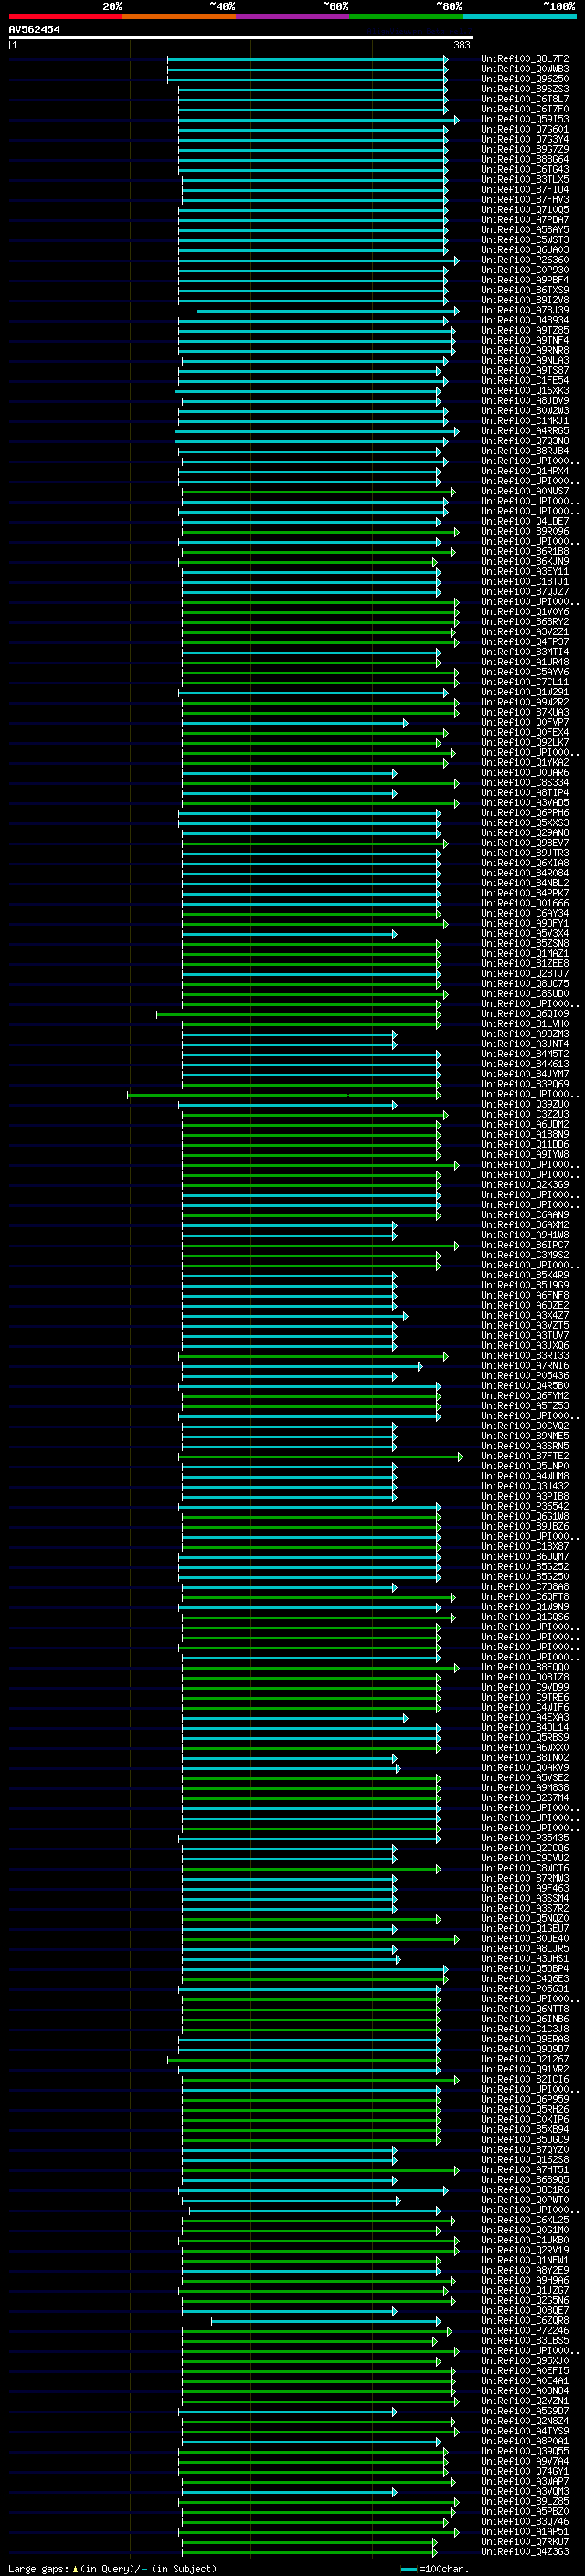Click the white query sequence bar
The width and height of the screenshot is (585, 2576).
(241, 38)
